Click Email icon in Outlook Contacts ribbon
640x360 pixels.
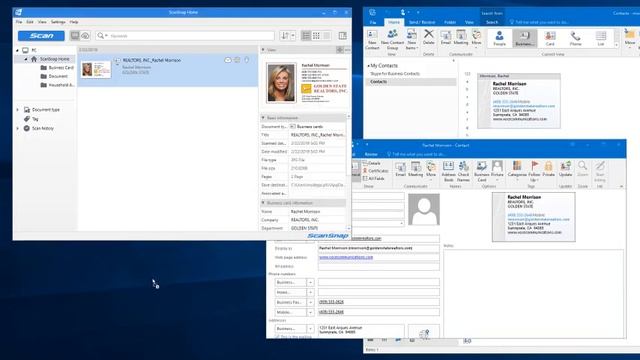[446, 37]
